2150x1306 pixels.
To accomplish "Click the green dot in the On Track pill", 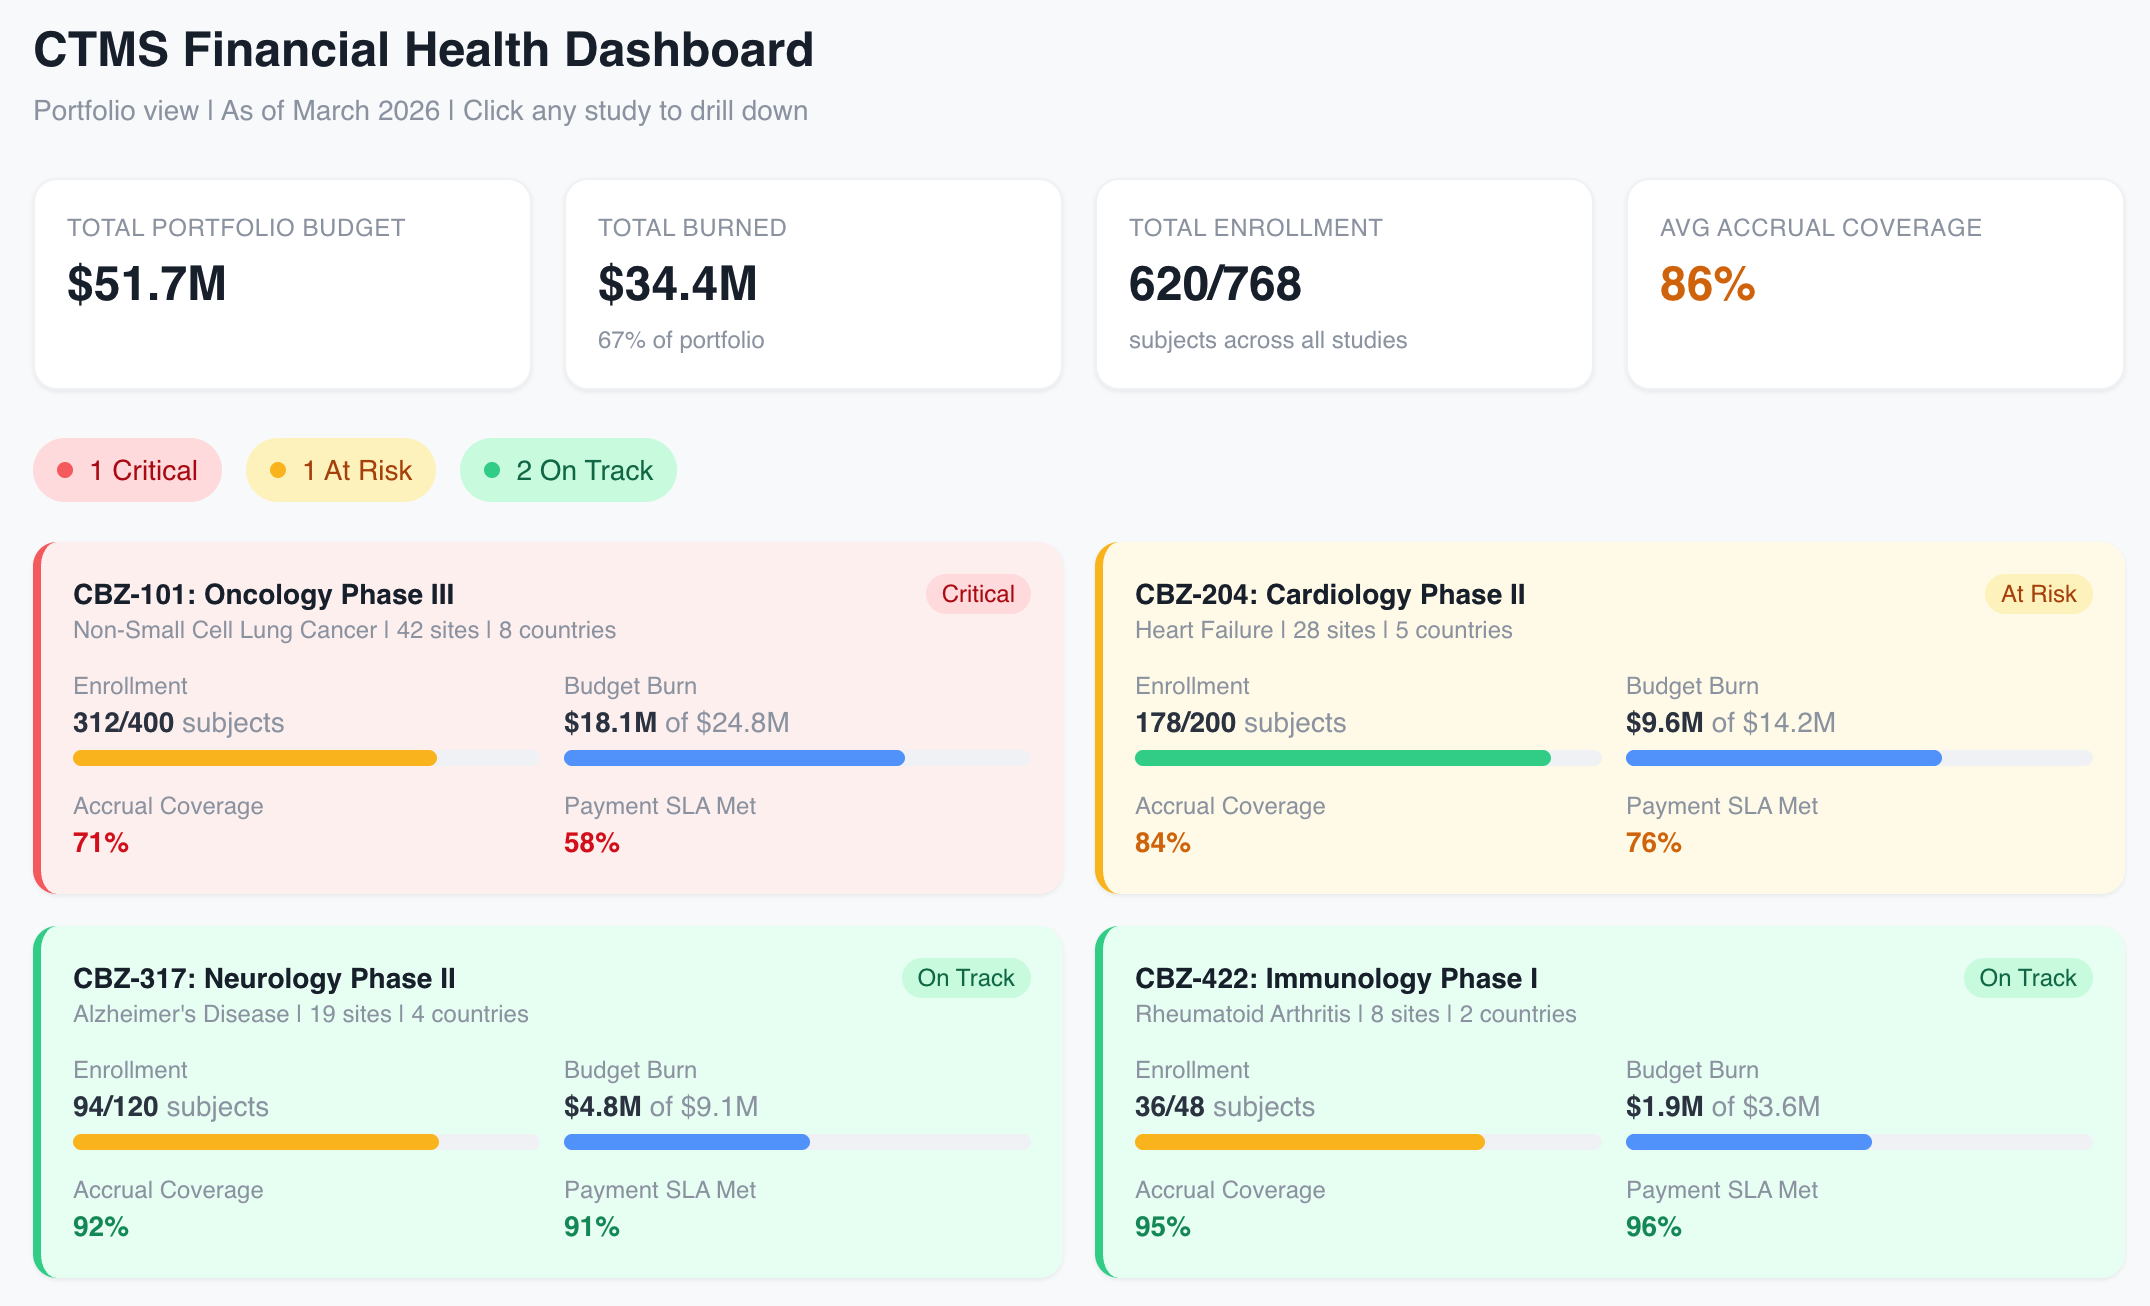I will (492, 470).
